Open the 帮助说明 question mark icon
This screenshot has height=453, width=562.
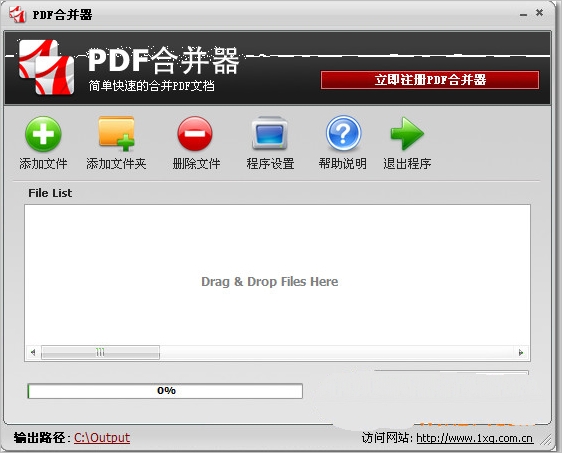343,133
